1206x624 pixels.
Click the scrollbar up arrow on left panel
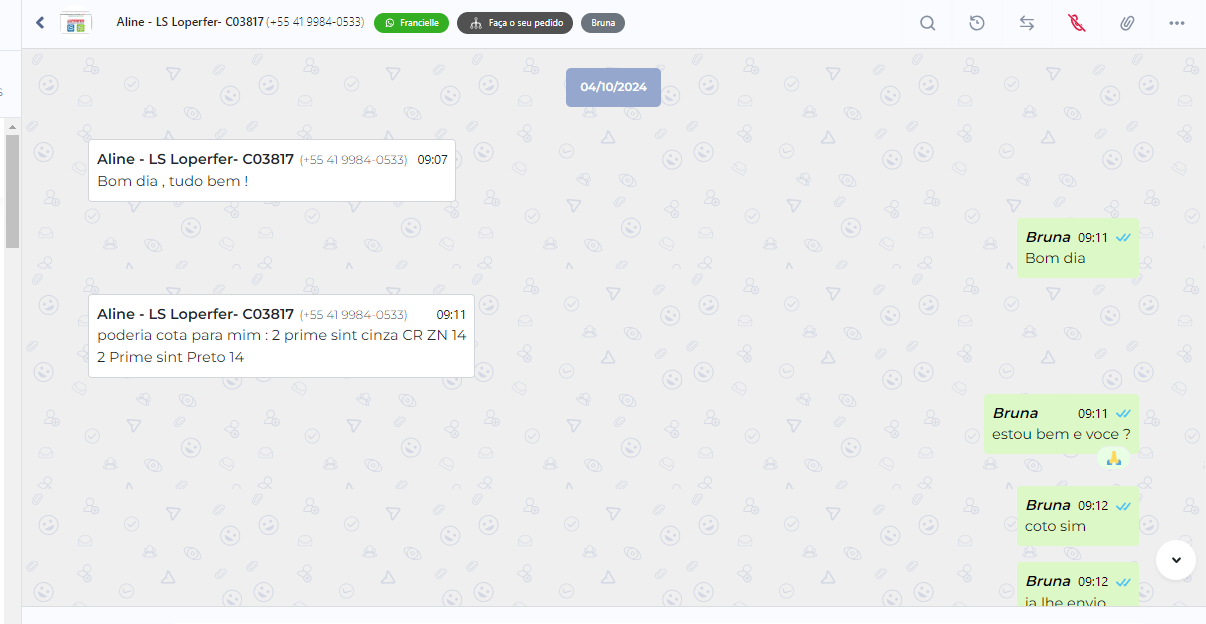pos(12,126)
